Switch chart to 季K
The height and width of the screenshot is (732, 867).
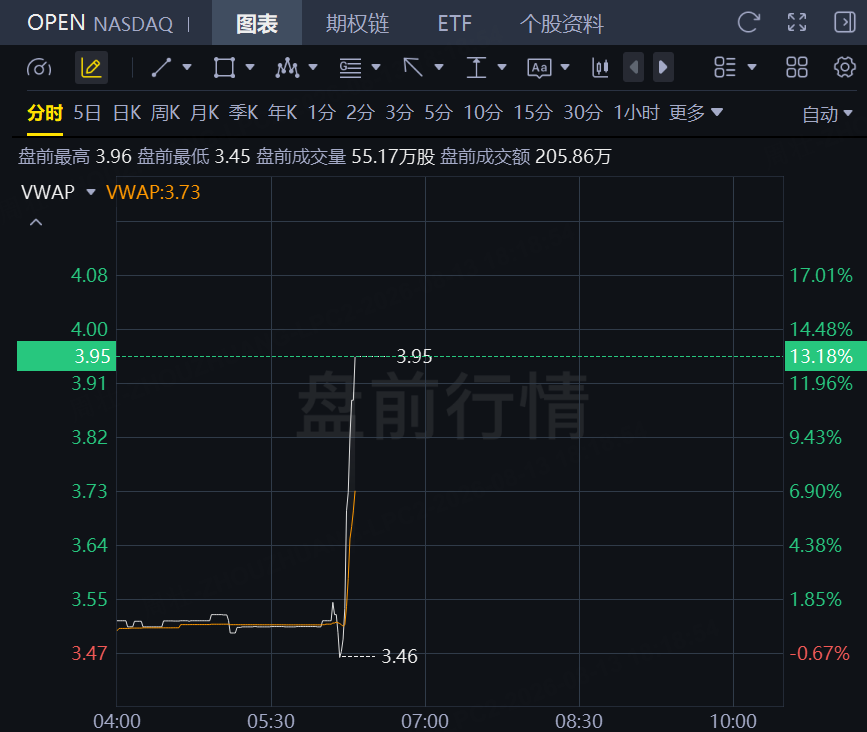[x=243, y=113]
